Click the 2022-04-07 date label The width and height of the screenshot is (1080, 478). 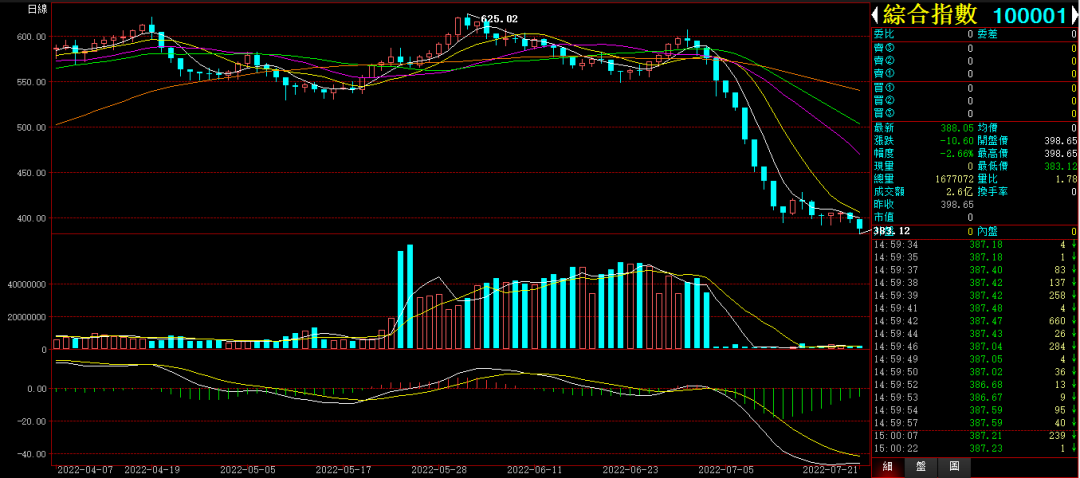83,470
